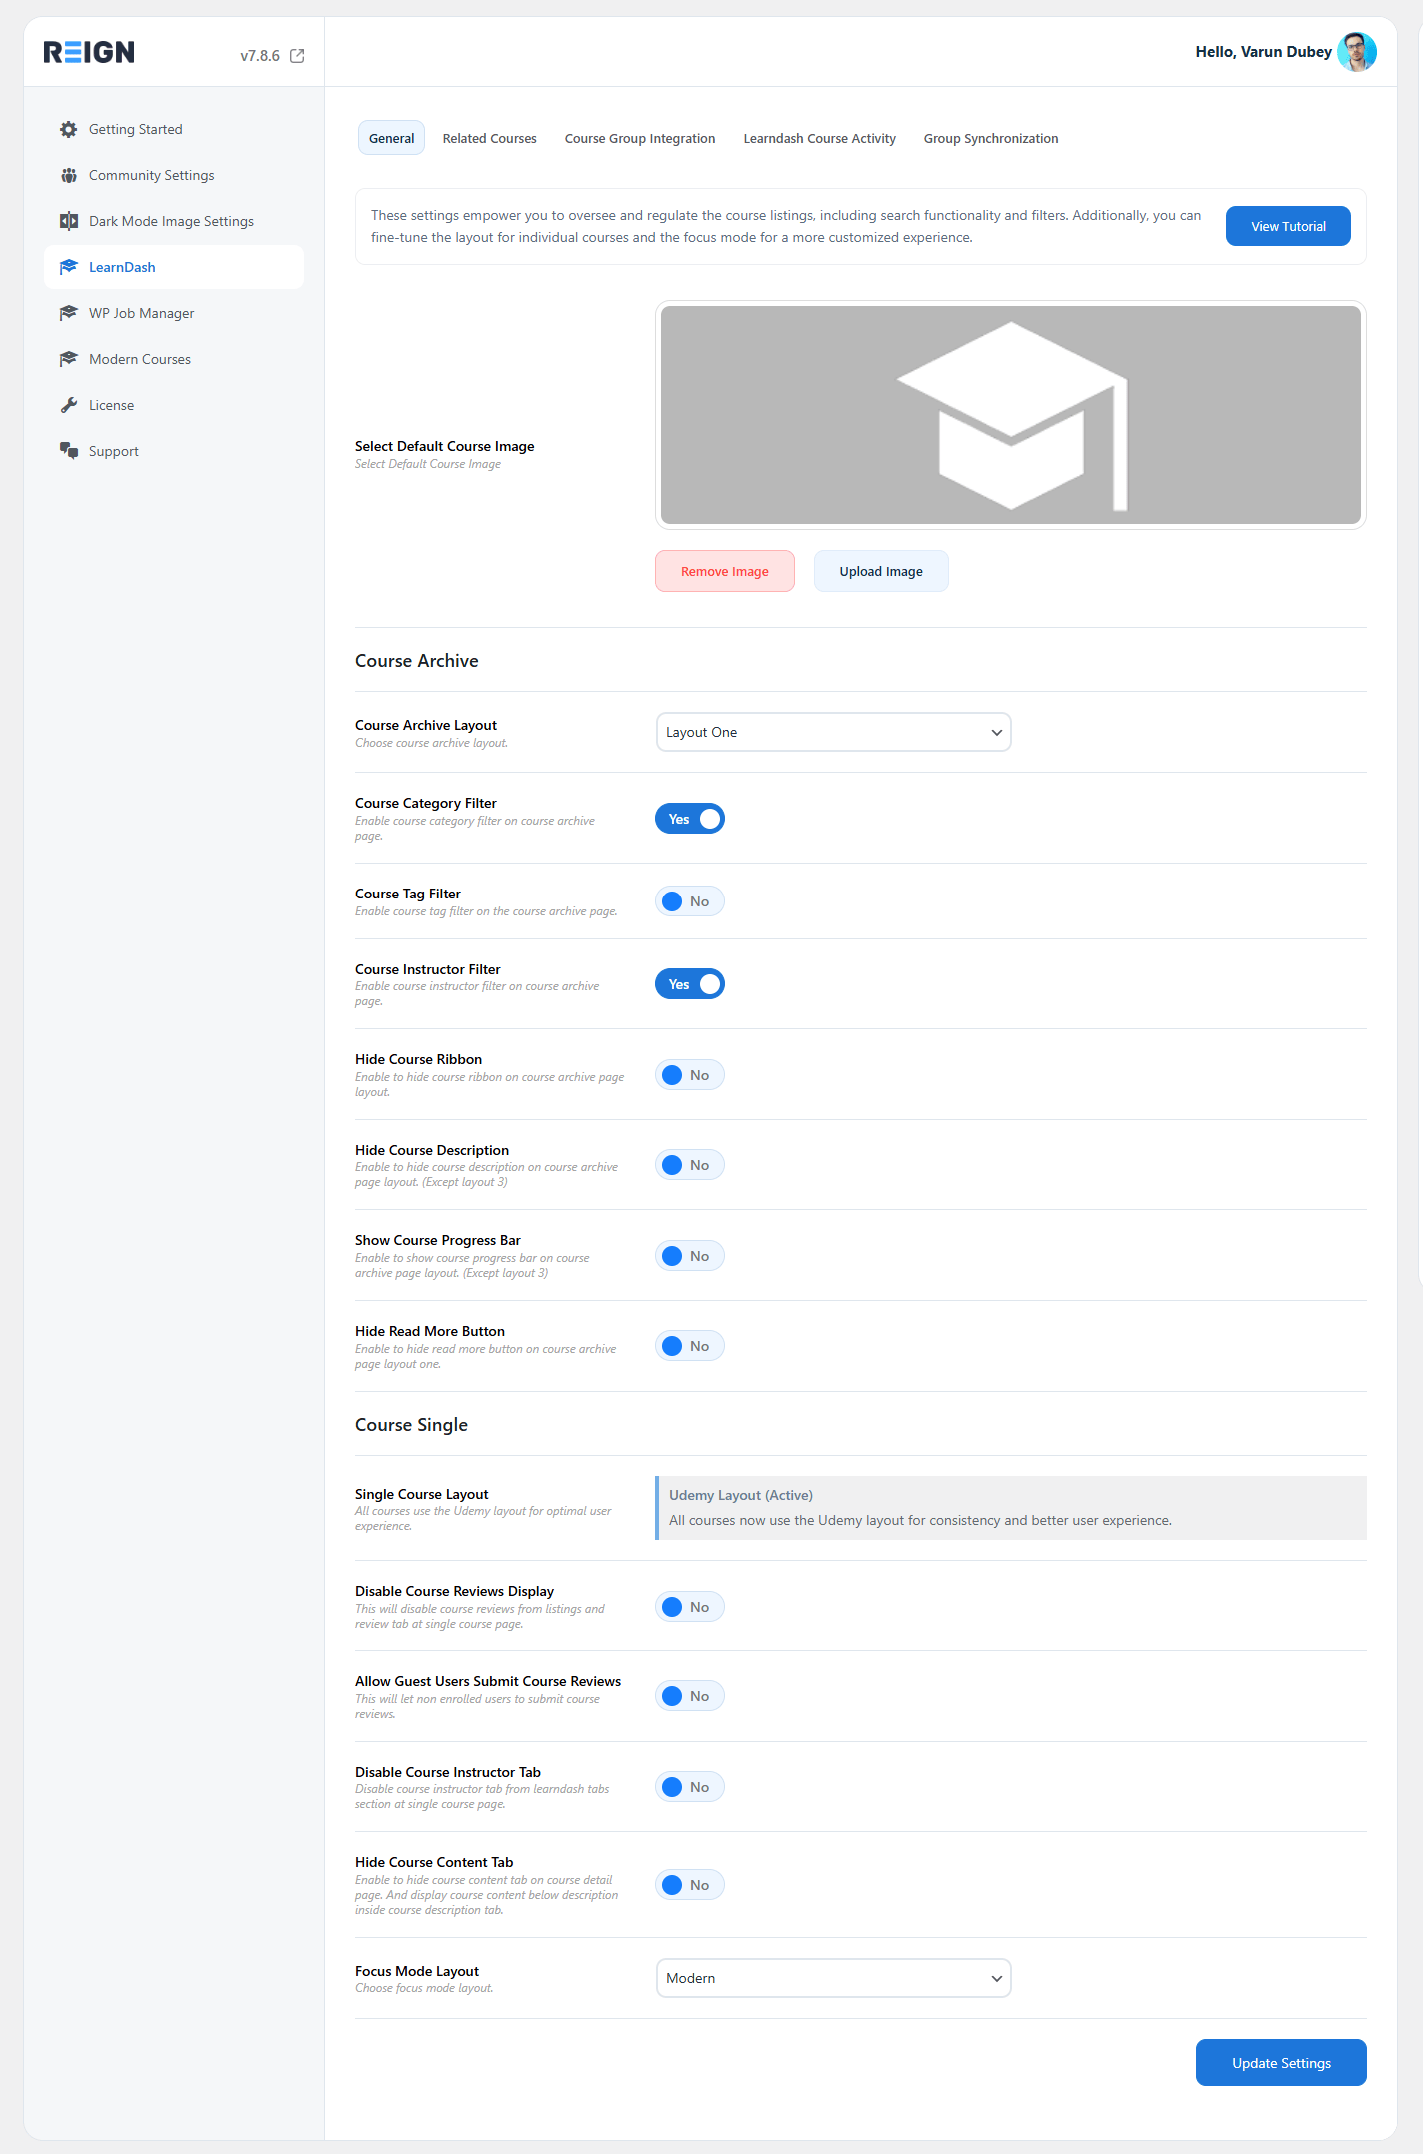1423x2154 pixels.
Task: Select the WP Job Manager icon
Action: 68,313
